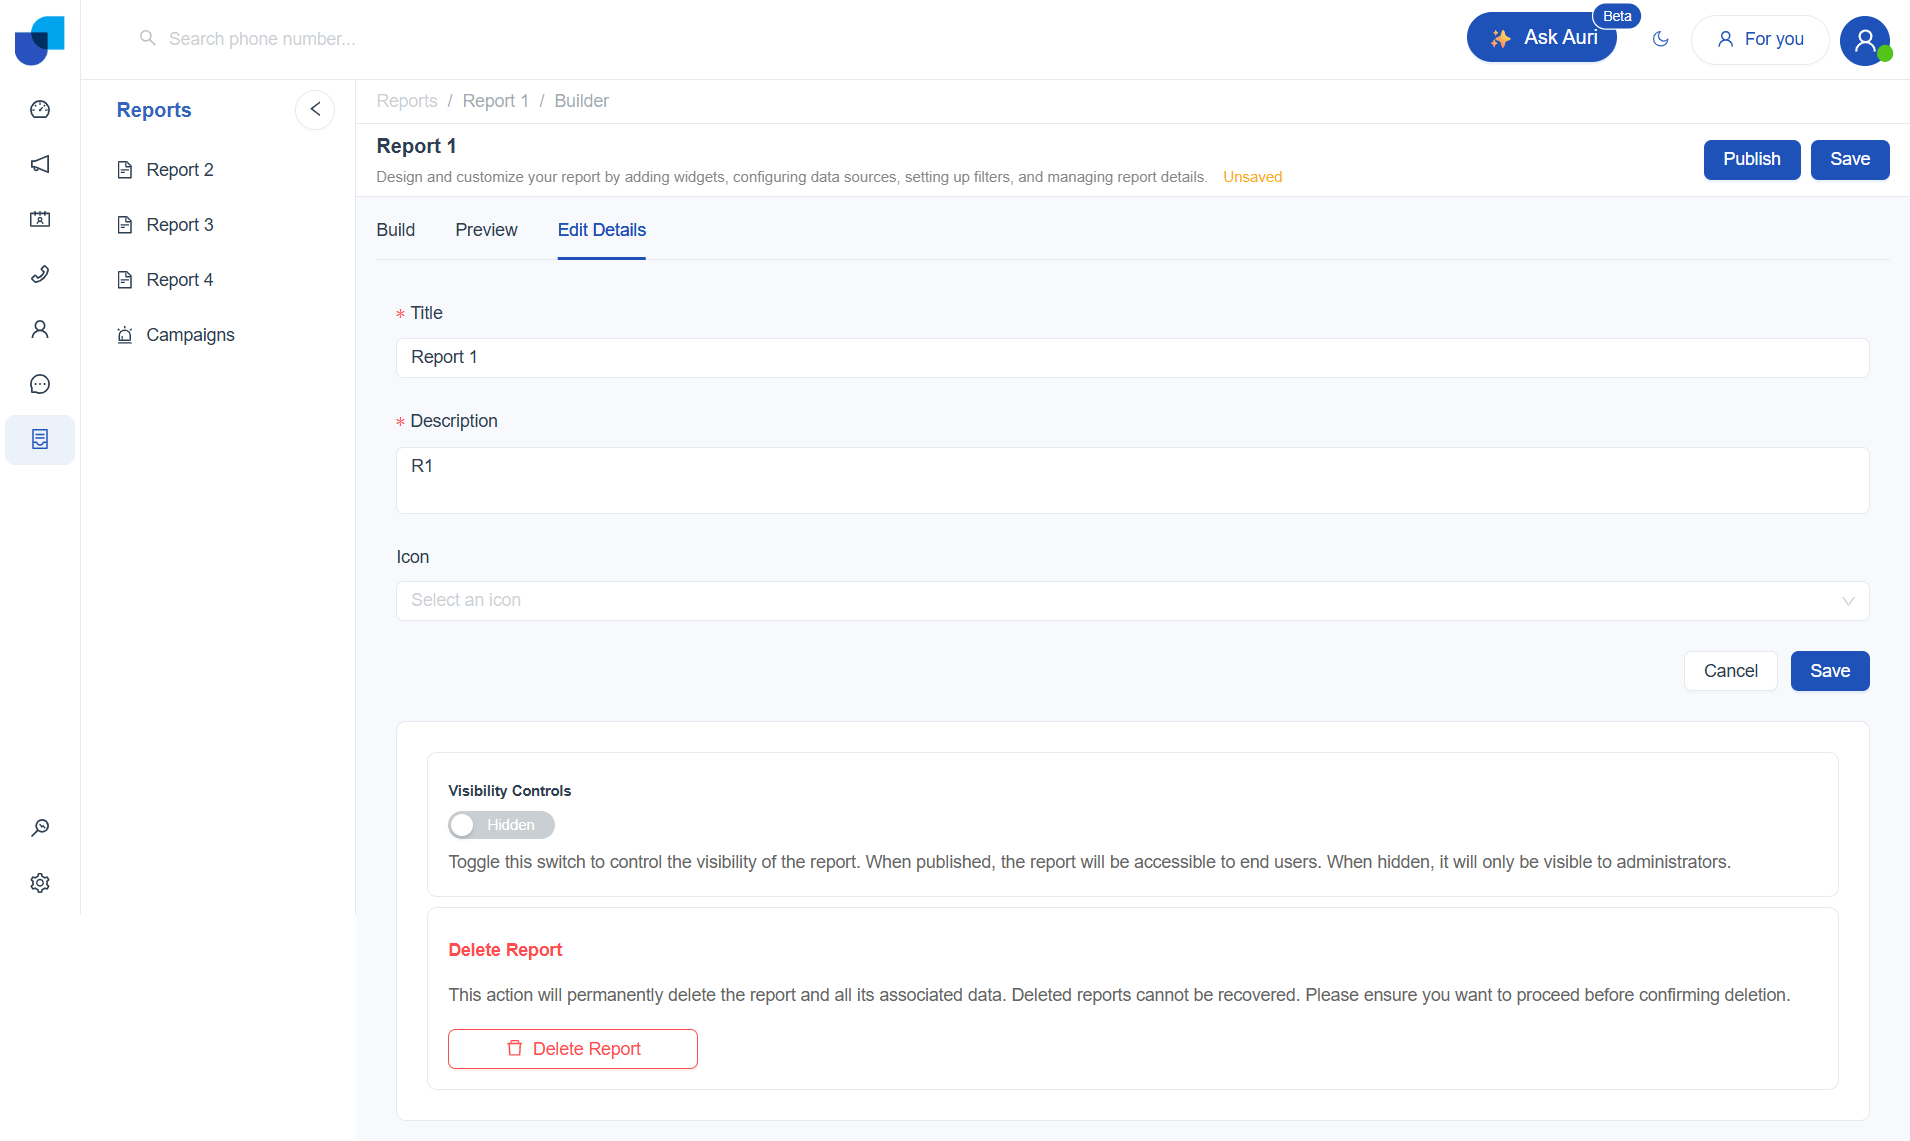Open the megaphone campaigns icon in sidebar
The width and height of the screenshot is (1910, 1141).
pos(40,164)
